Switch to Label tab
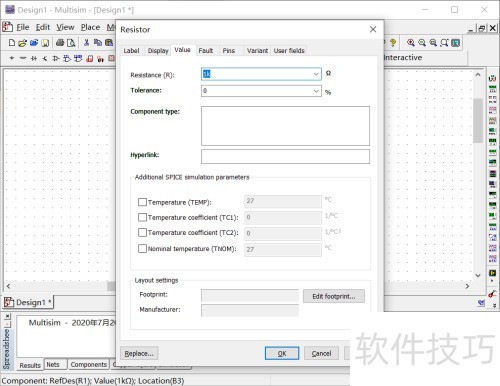 (x=131, y=51)
